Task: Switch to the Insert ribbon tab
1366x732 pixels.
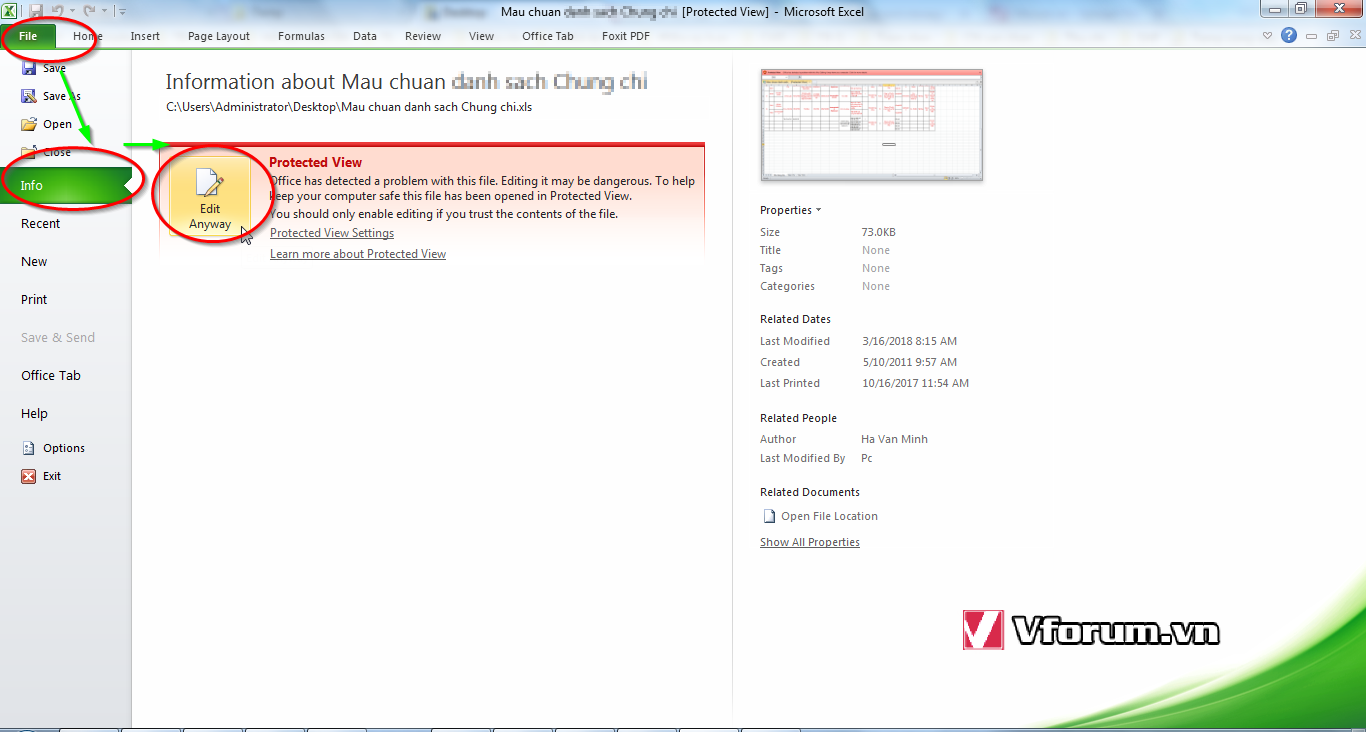Action: click(x=145, y=36)
